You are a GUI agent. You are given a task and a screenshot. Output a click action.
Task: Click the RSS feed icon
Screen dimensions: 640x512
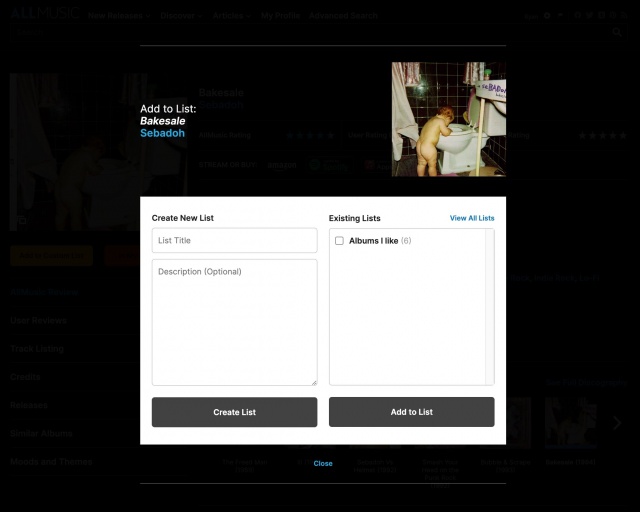tap(624, 16)
